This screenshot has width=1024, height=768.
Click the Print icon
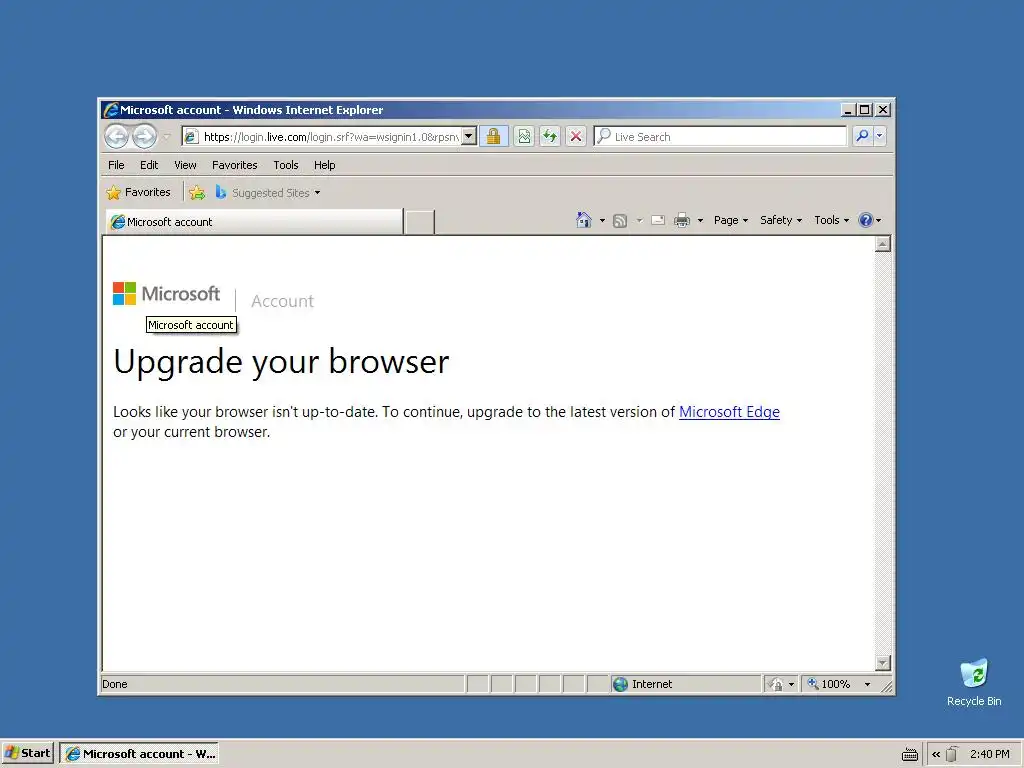[682, 220]
